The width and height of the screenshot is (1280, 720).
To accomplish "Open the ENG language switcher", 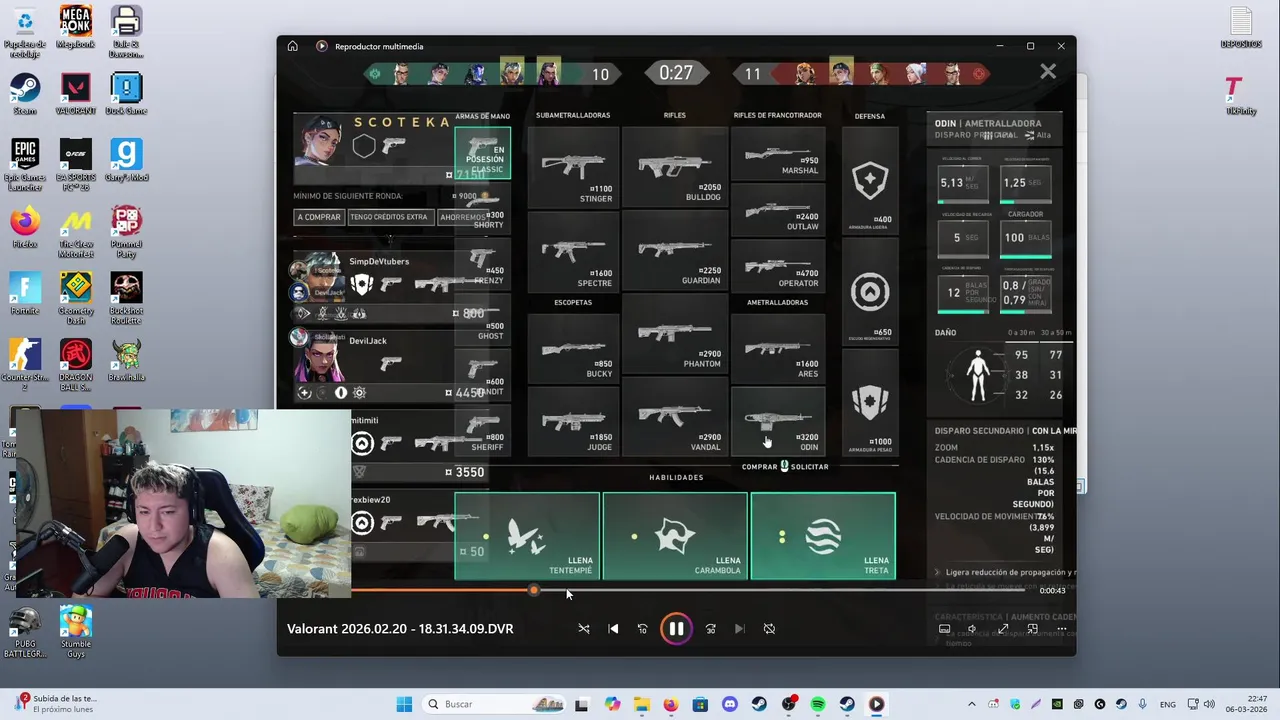I will coord(1166,704).
